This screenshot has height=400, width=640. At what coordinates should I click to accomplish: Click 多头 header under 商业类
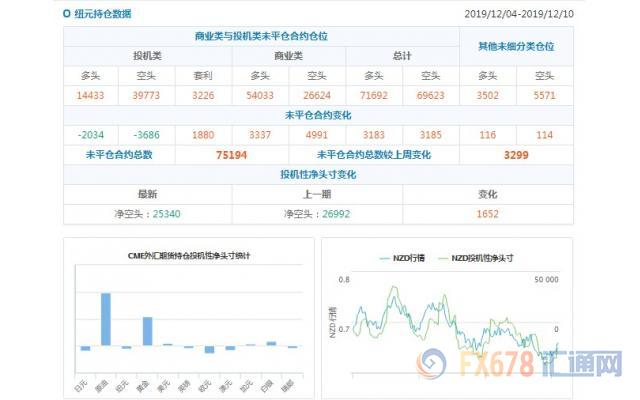(260, 76)
